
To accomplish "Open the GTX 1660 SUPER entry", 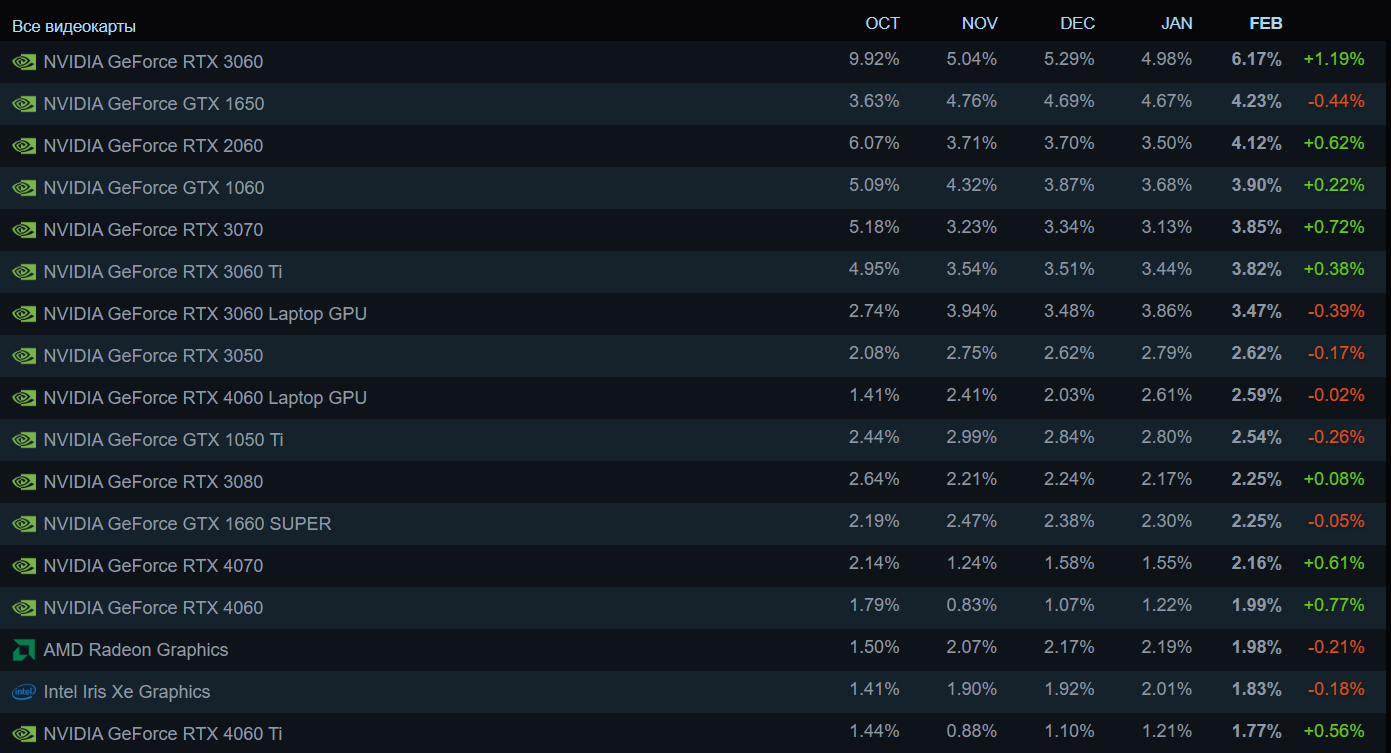I will [x=187, y=524].
